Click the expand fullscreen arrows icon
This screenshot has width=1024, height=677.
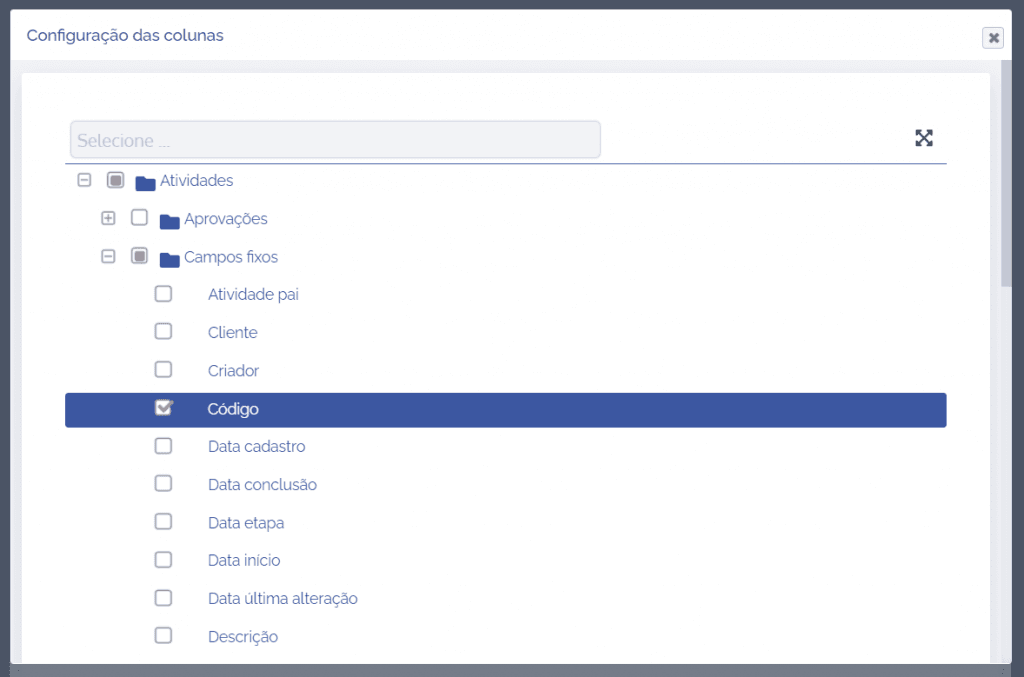[923, 138]
